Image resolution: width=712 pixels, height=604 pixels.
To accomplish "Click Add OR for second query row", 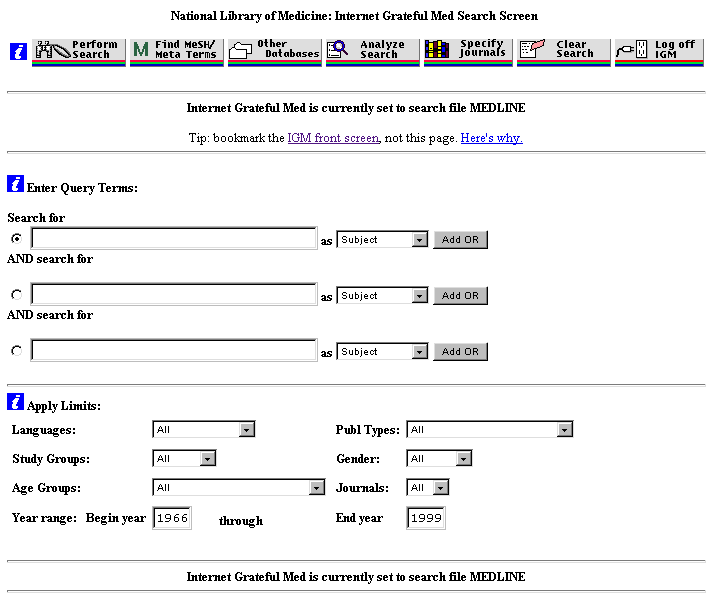I will (460, 296).
